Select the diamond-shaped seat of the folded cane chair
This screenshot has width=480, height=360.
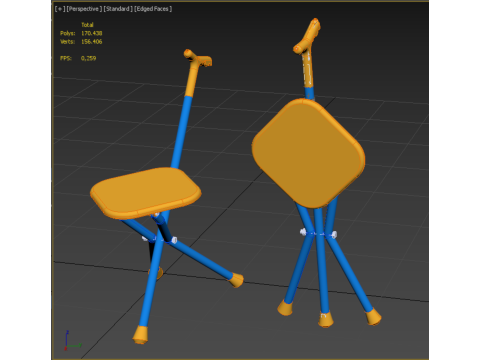(x=308, y=153)
